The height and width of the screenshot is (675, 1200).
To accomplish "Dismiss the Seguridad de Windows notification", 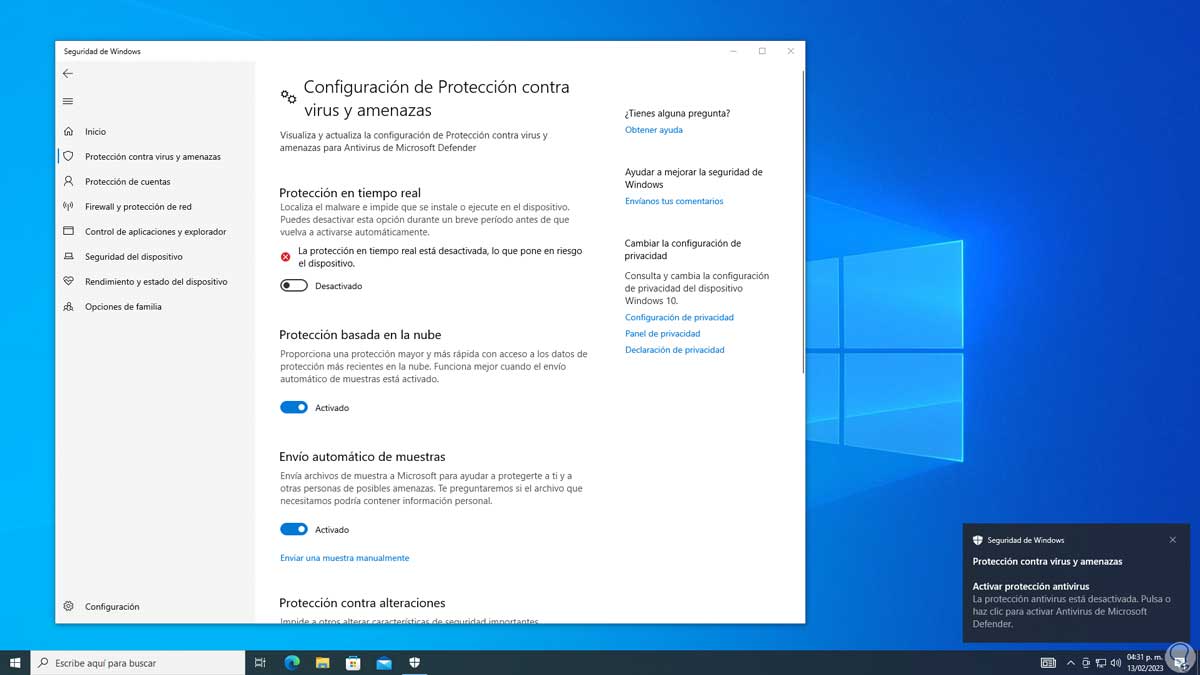I will (x=1173, y=540).
